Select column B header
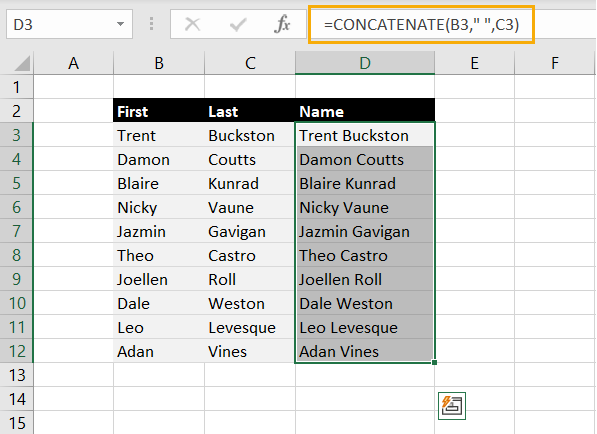This screenshot has width=597, height=434. 159,63
